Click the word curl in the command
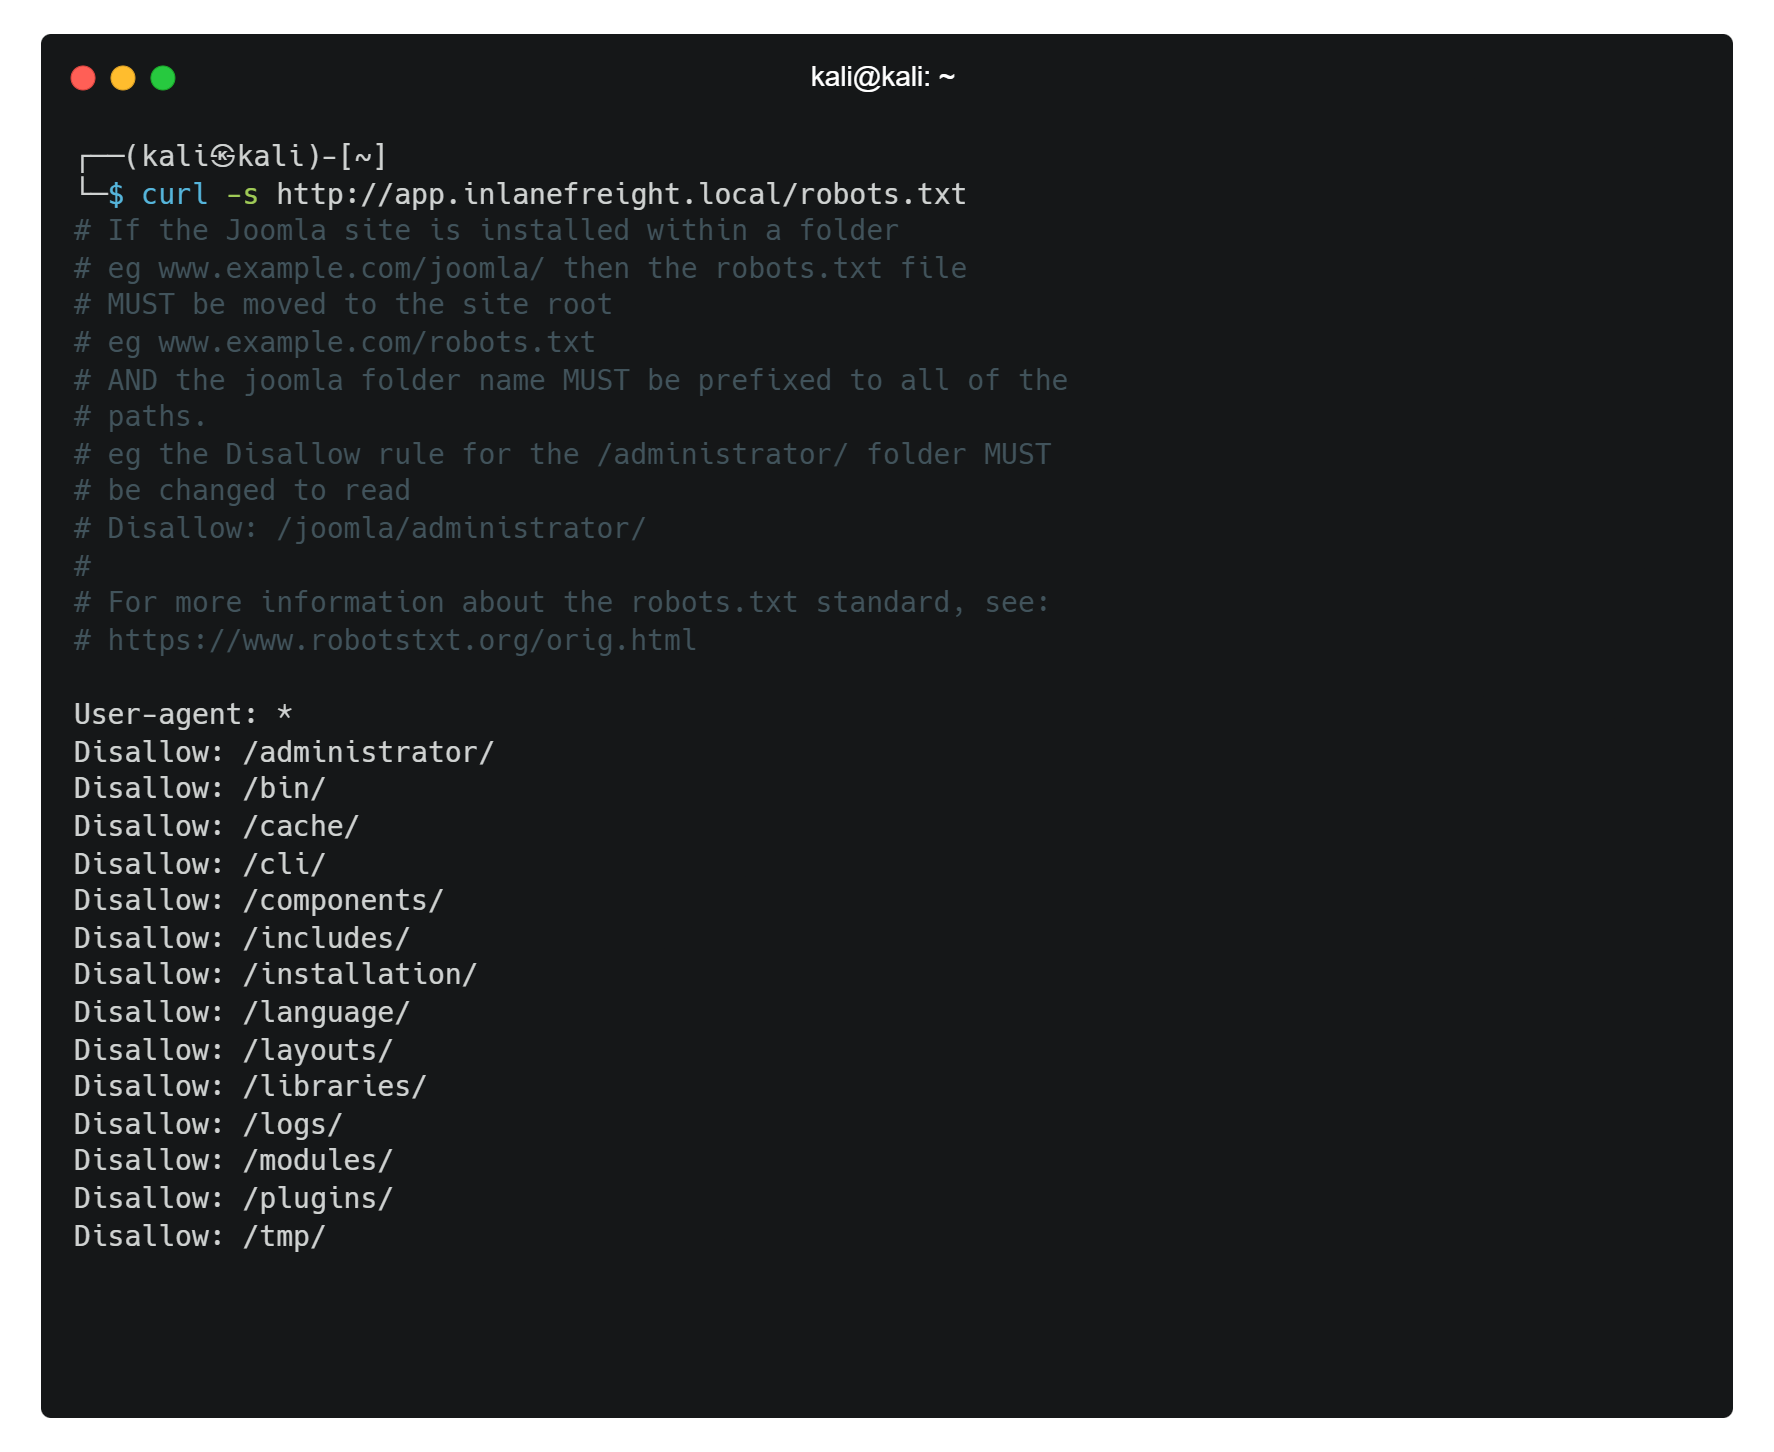This screenshot has width=1774, height=1452. click(x=174, y=194)
